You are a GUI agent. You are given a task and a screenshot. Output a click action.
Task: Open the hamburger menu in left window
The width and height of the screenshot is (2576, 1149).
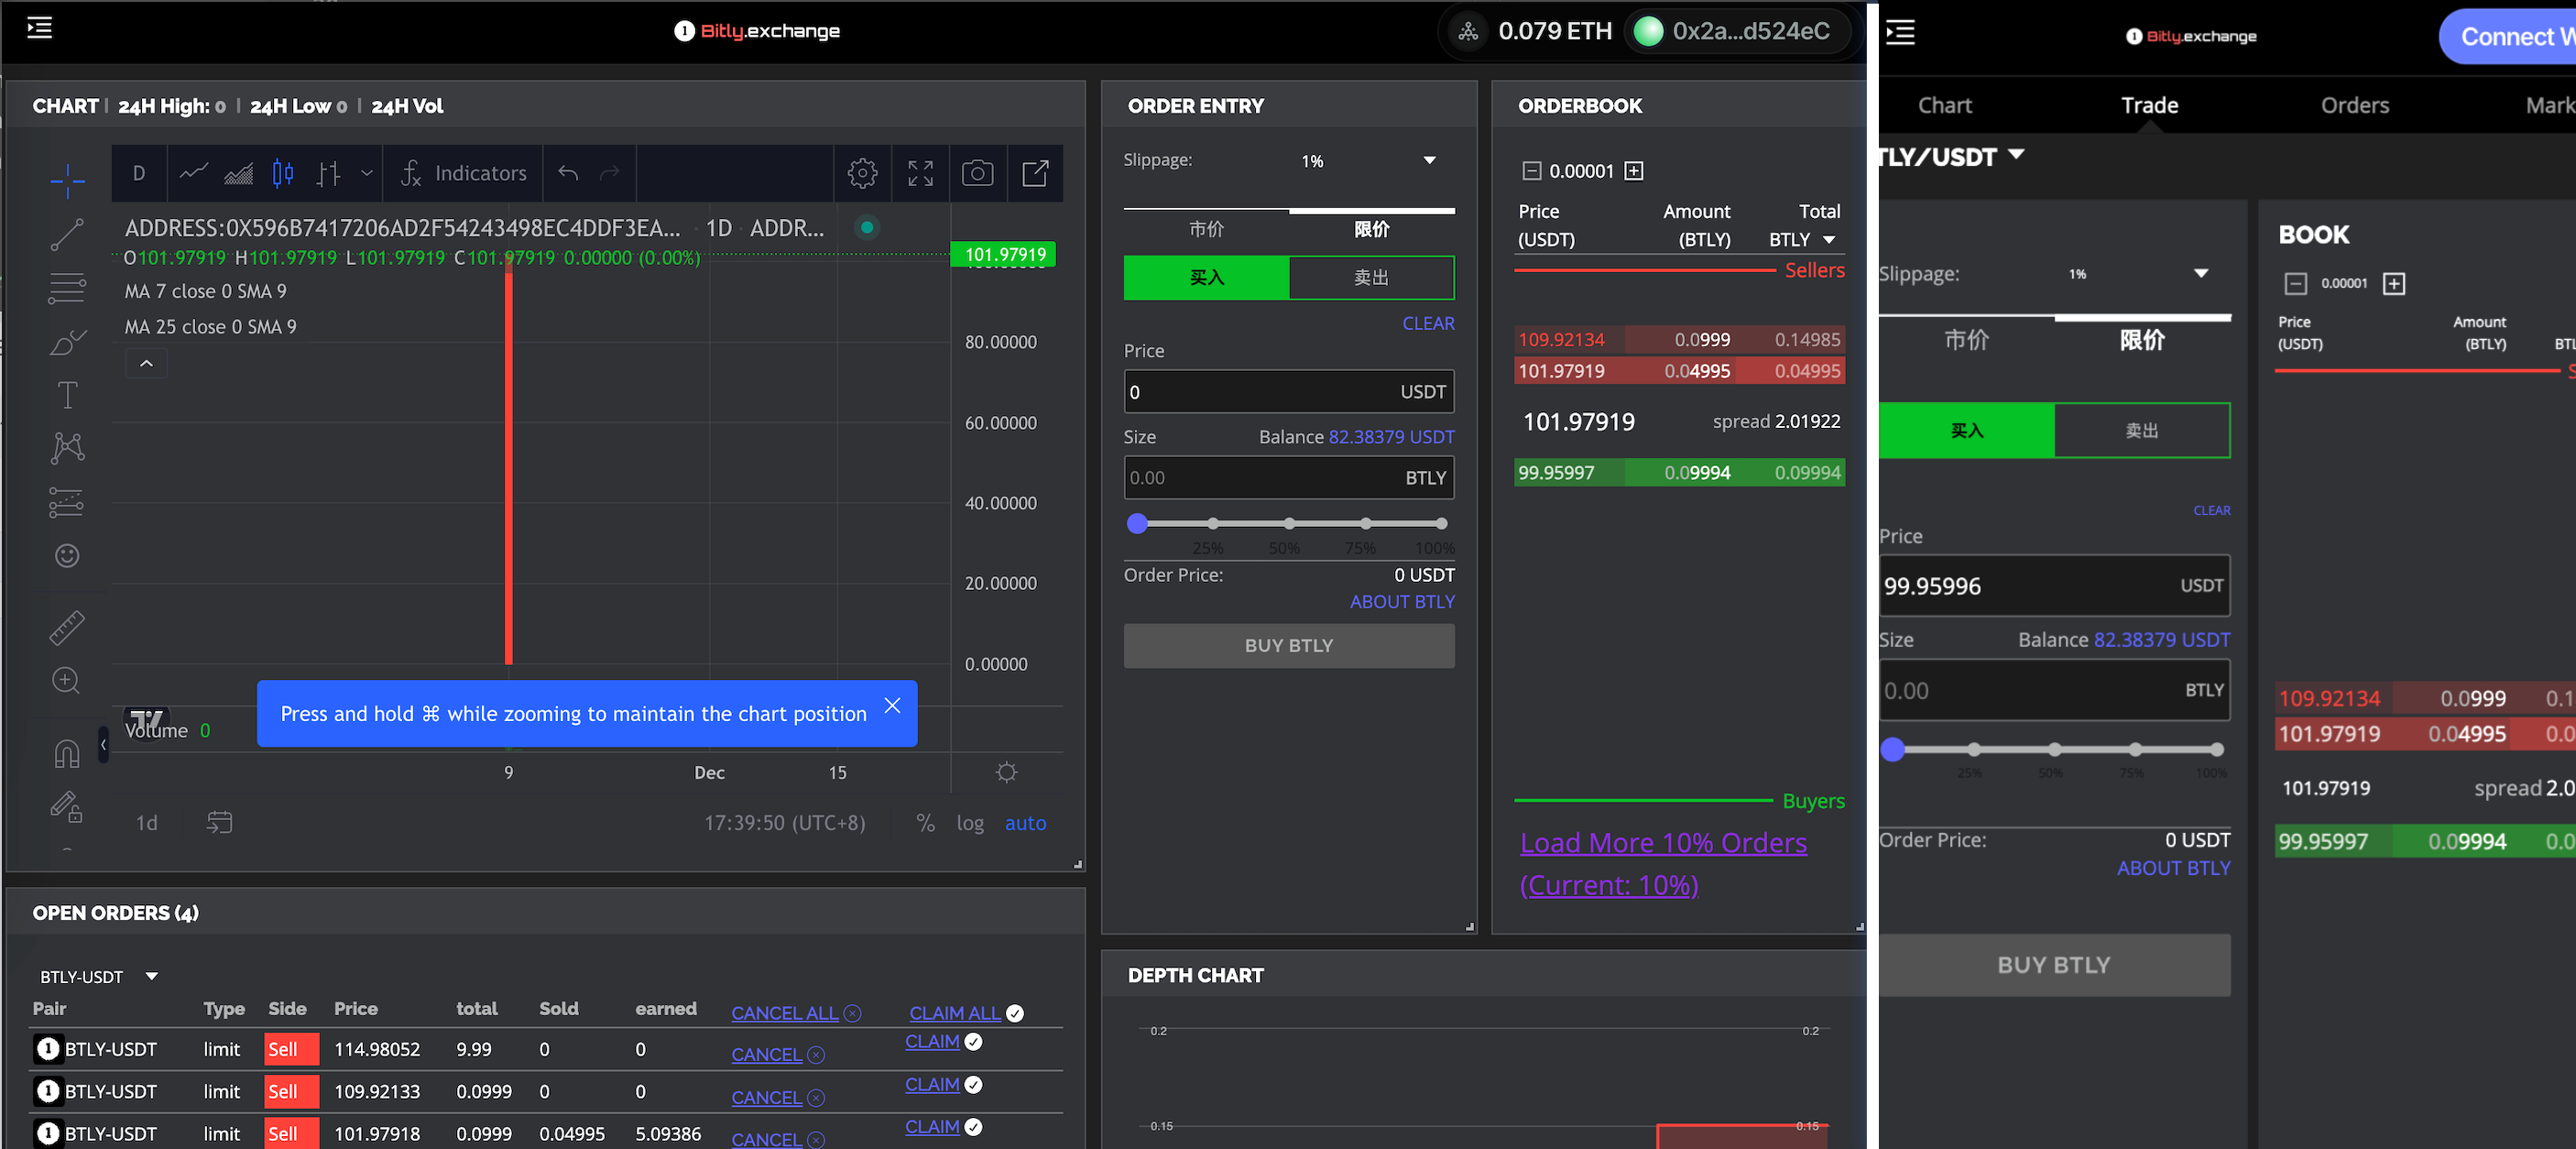(x=40, y=28)
